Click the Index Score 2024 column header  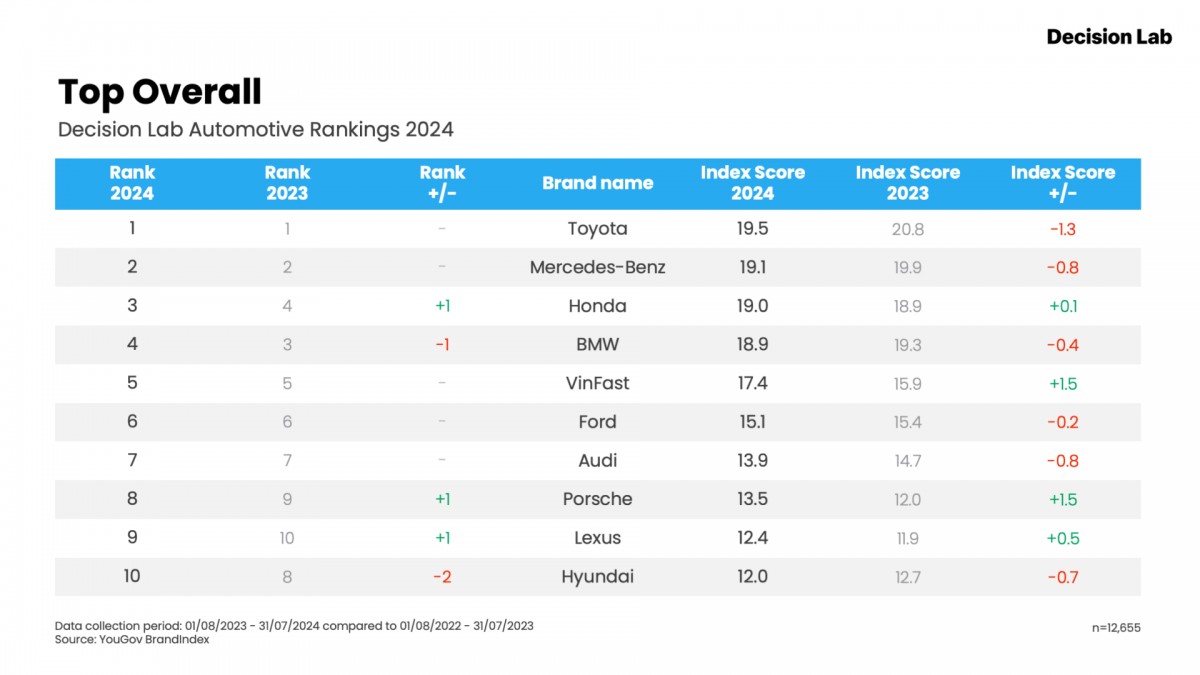click(x=752, y=183)
